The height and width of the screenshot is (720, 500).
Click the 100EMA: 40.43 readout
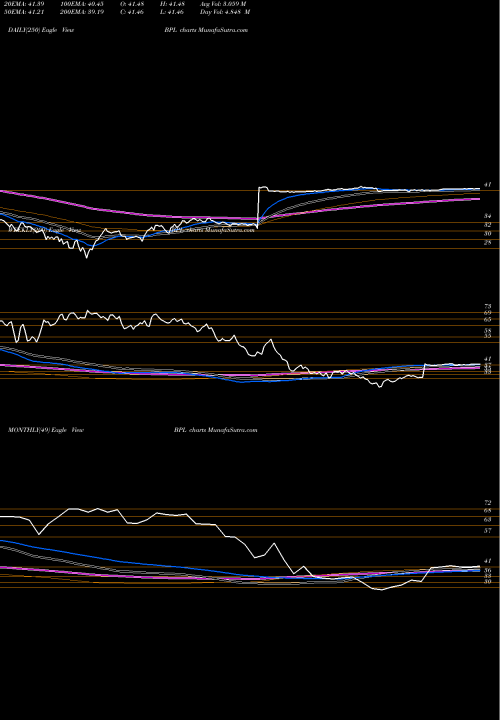(82, 4)
